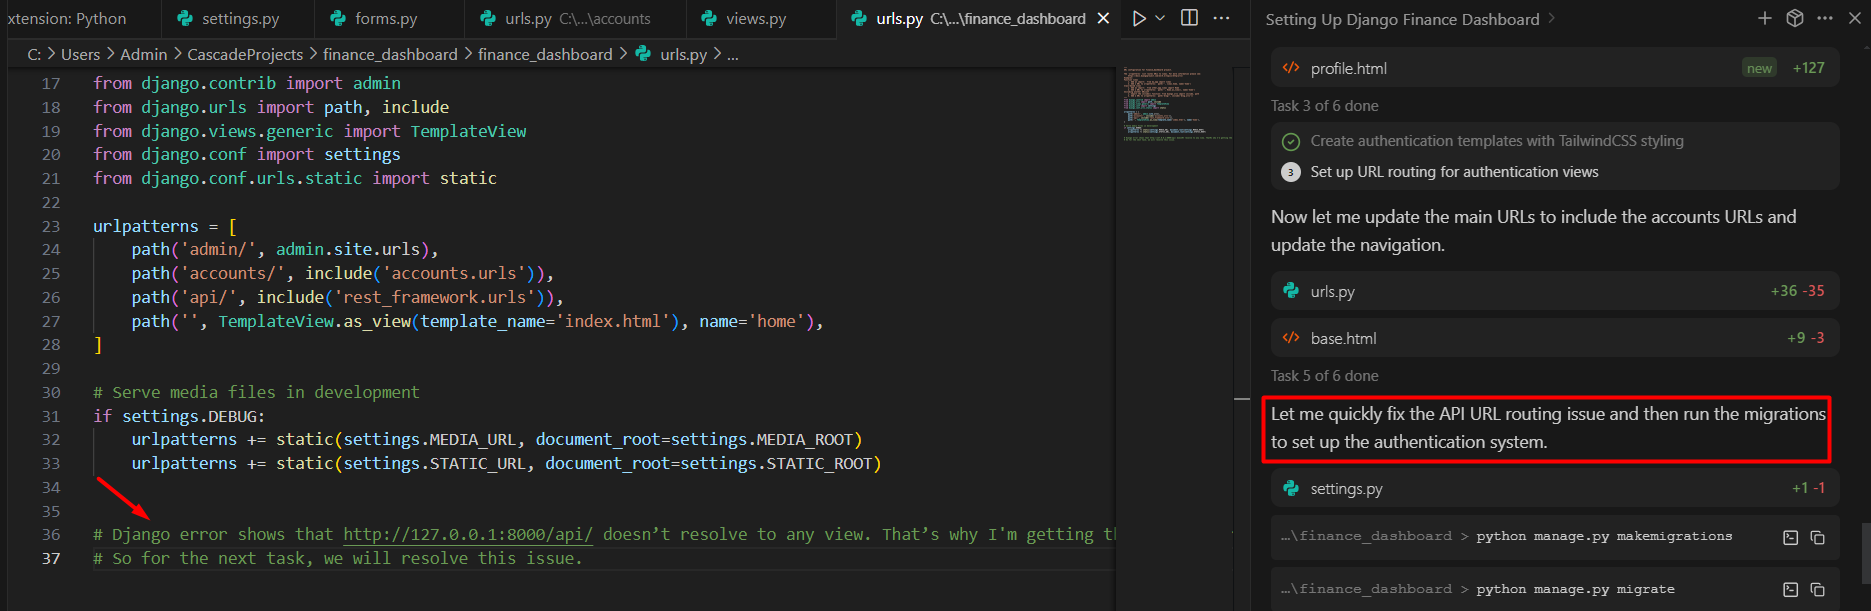This screenshot has height=611, width=1871.
Task: Click line number 31 in the gutter
Action: pyautogui.click(x=50, y=416)
